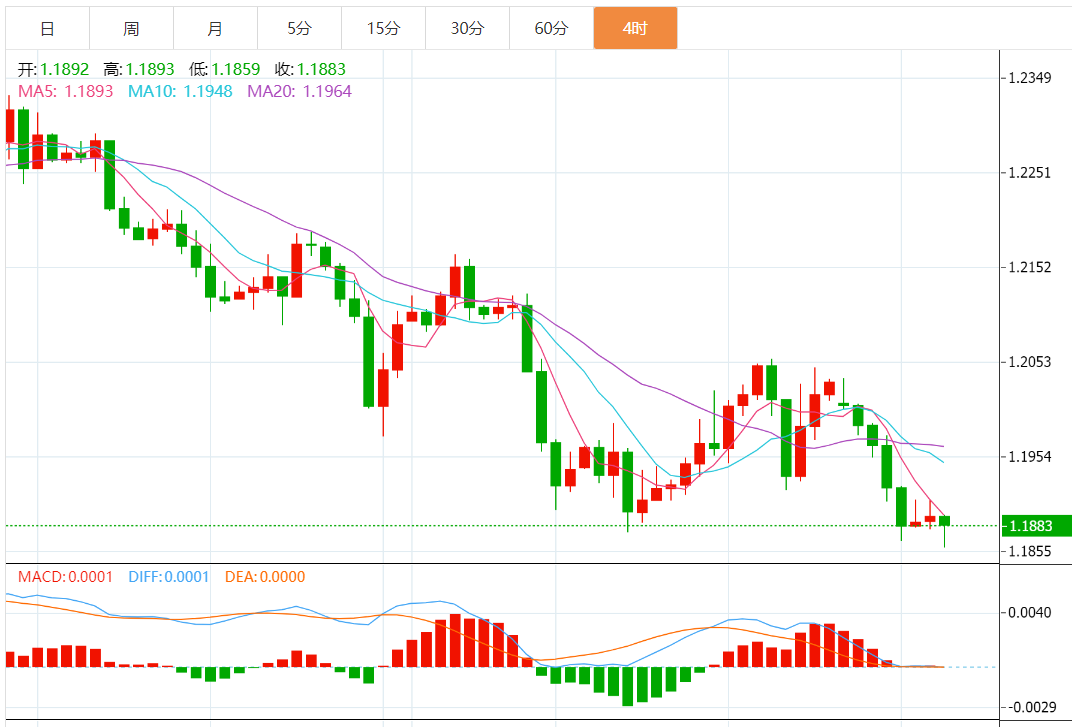Click the 1.1855 price axis label
This screenshot has width=1072, height=727.
click(x=1030, y=551)
